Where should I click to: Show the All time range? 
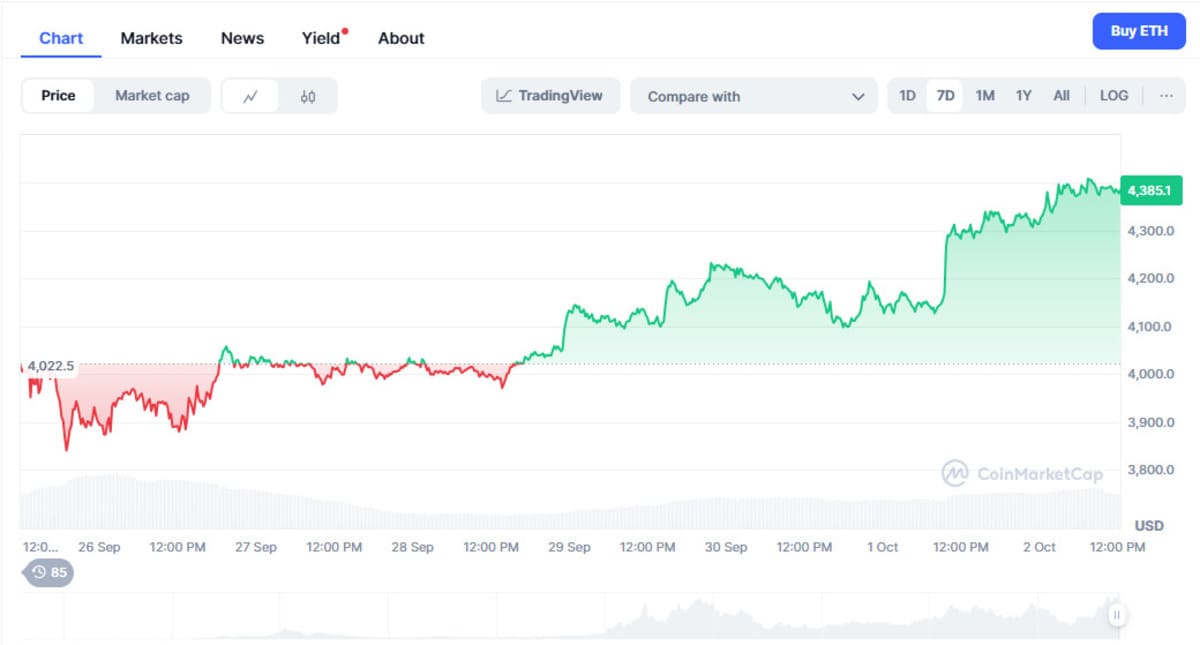click(1061, 96)
